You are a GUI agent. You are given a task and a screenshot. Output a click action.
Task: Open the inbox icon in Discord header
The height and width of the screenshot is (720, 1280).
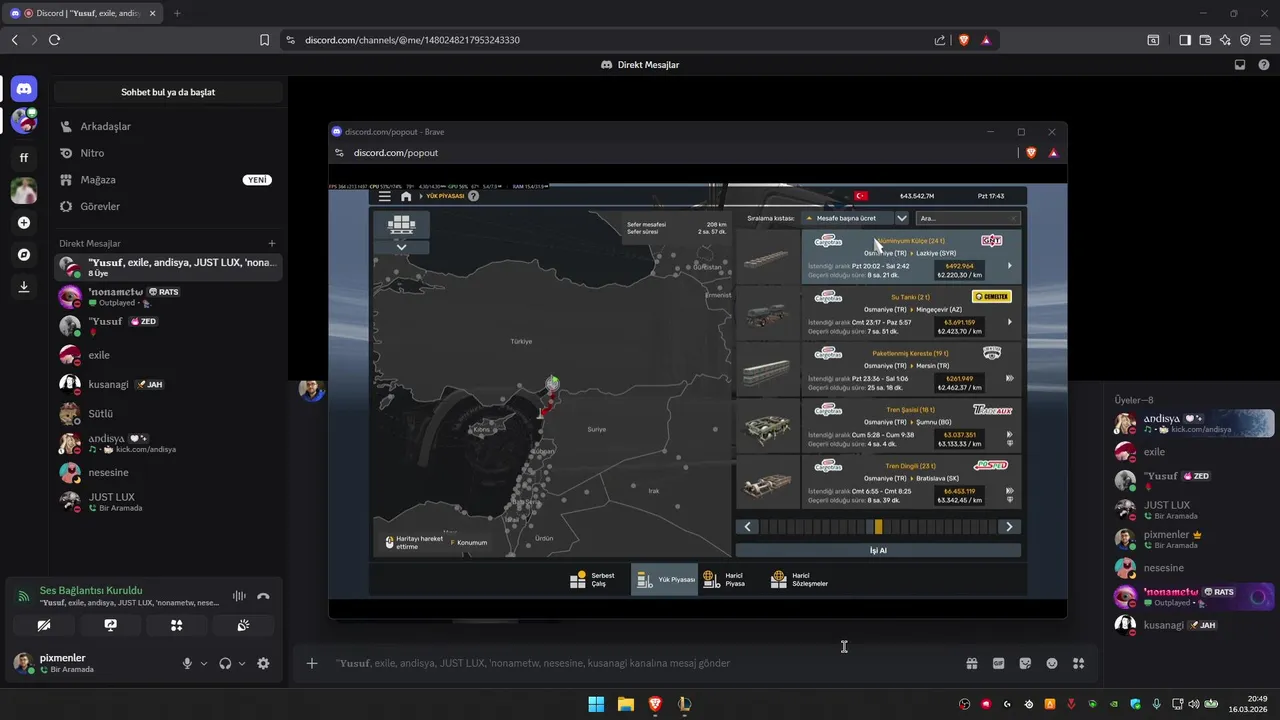coord(1240,65)
